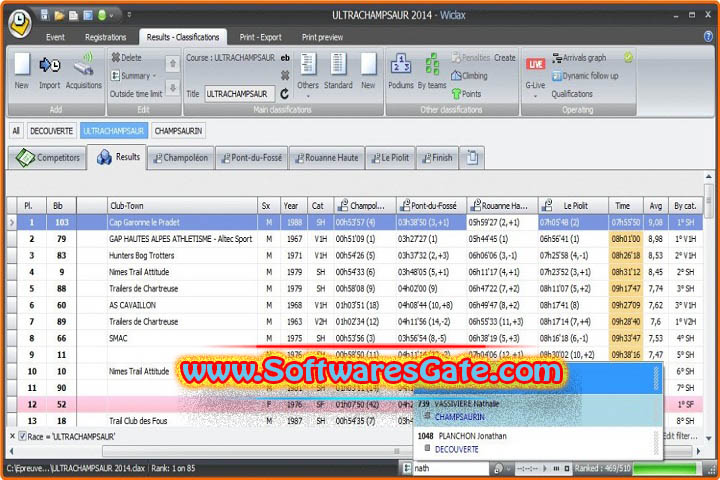
Task: Open the Podiums classification
Action: click(401, 71)
